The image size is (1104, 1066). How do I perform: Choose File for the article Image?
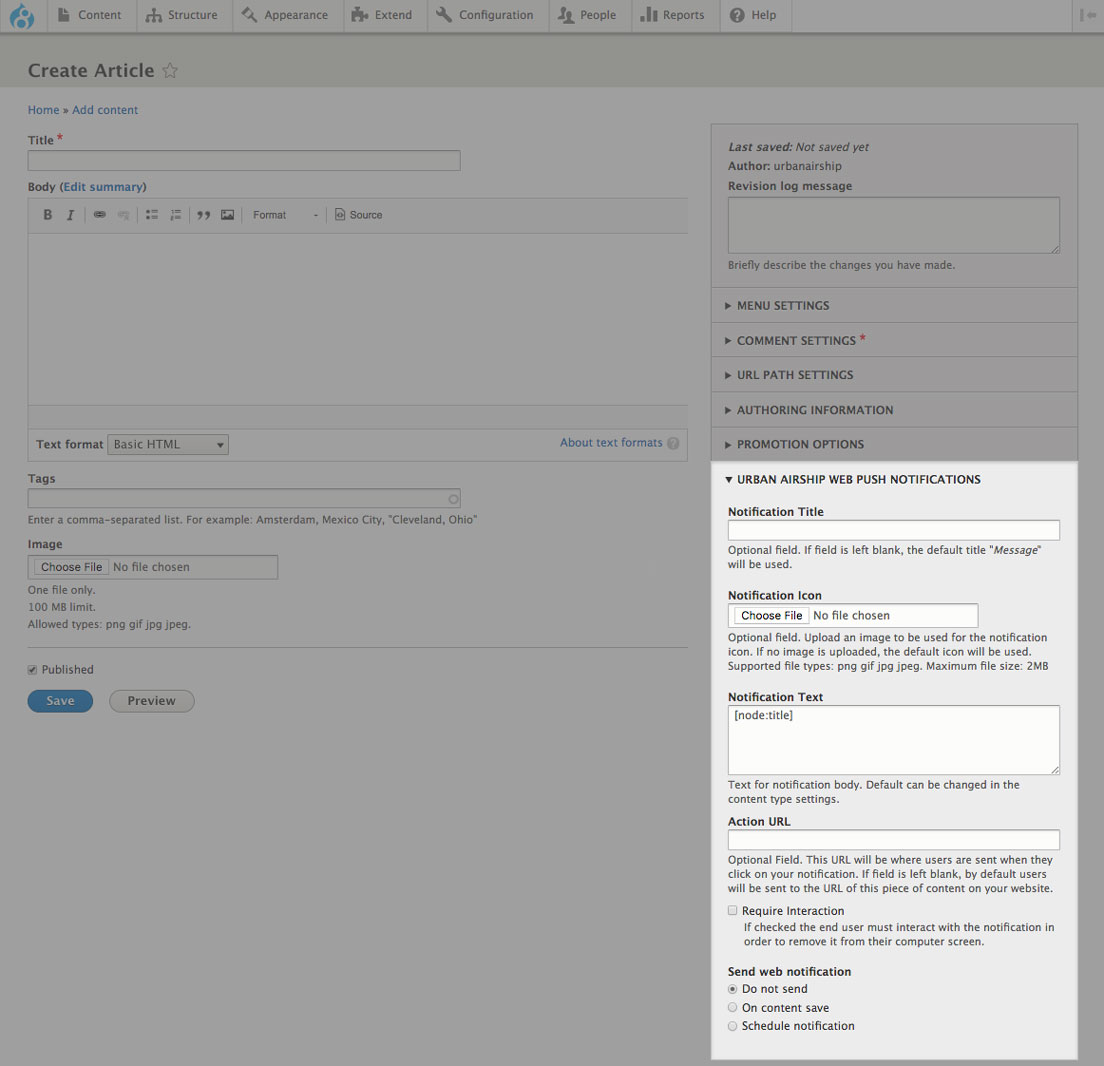coord(71,568)
